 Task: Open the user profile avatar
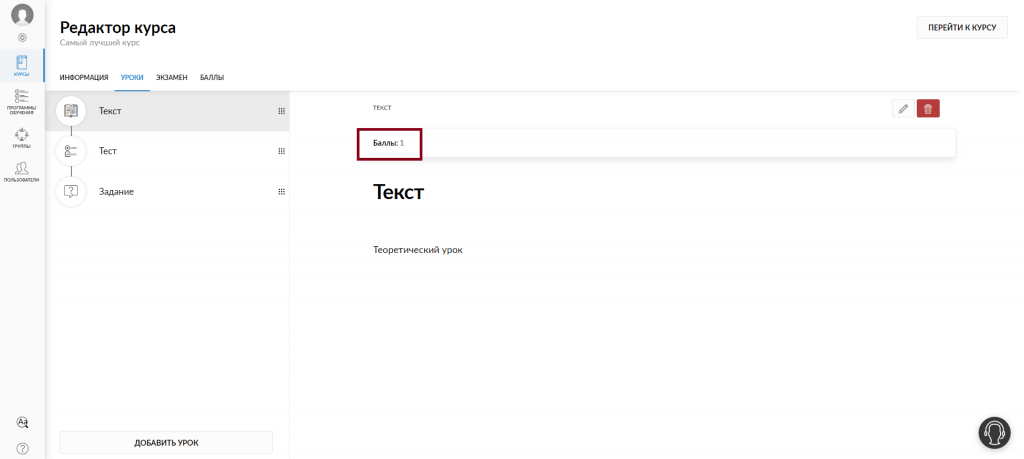coord(22,14)
